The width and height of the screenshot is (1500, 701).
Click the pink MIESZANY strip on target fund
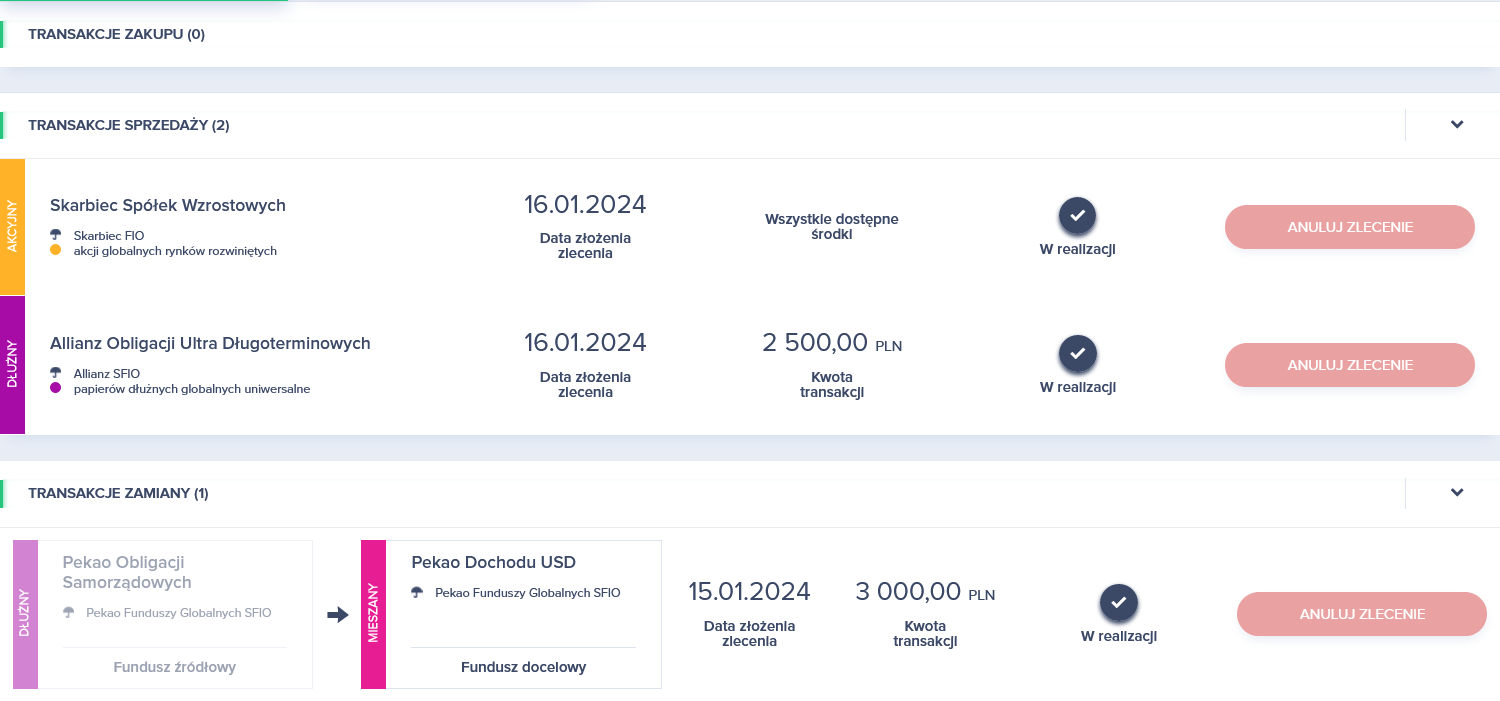[373, 614]
